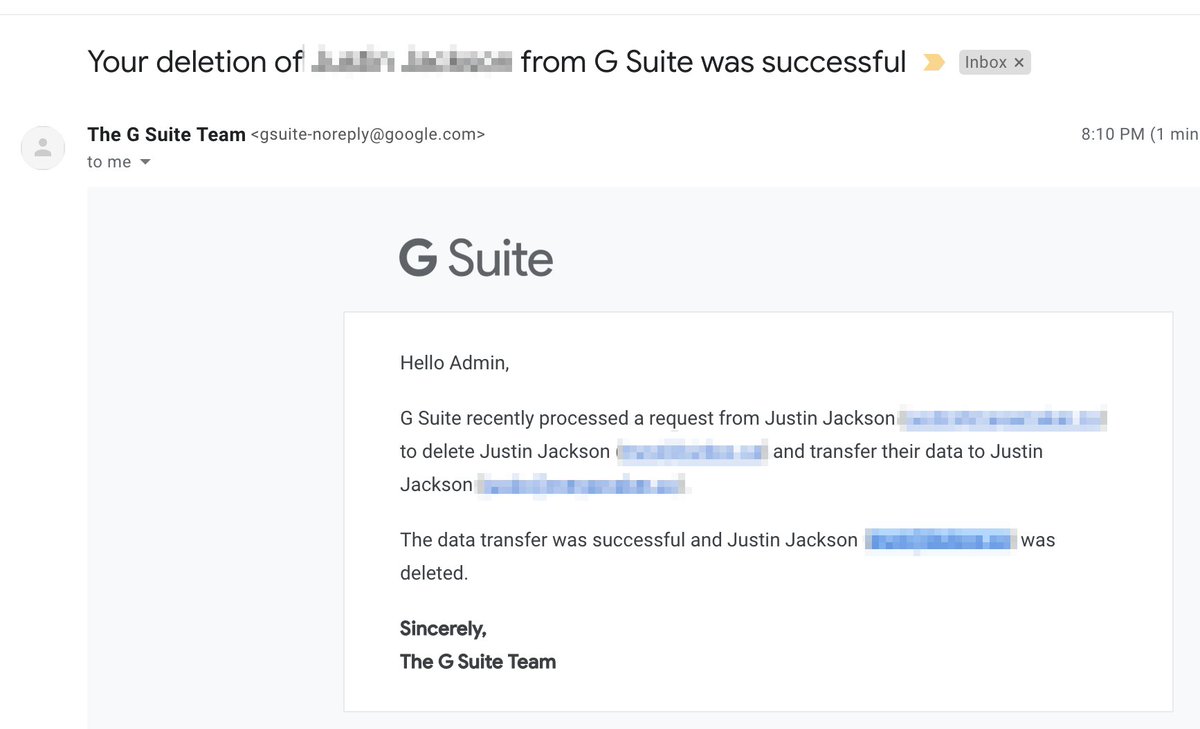The height and width of the screenshot is (729, 1200).
Task: Click the G Suite logo in email
Action: (x=476, y=259)
